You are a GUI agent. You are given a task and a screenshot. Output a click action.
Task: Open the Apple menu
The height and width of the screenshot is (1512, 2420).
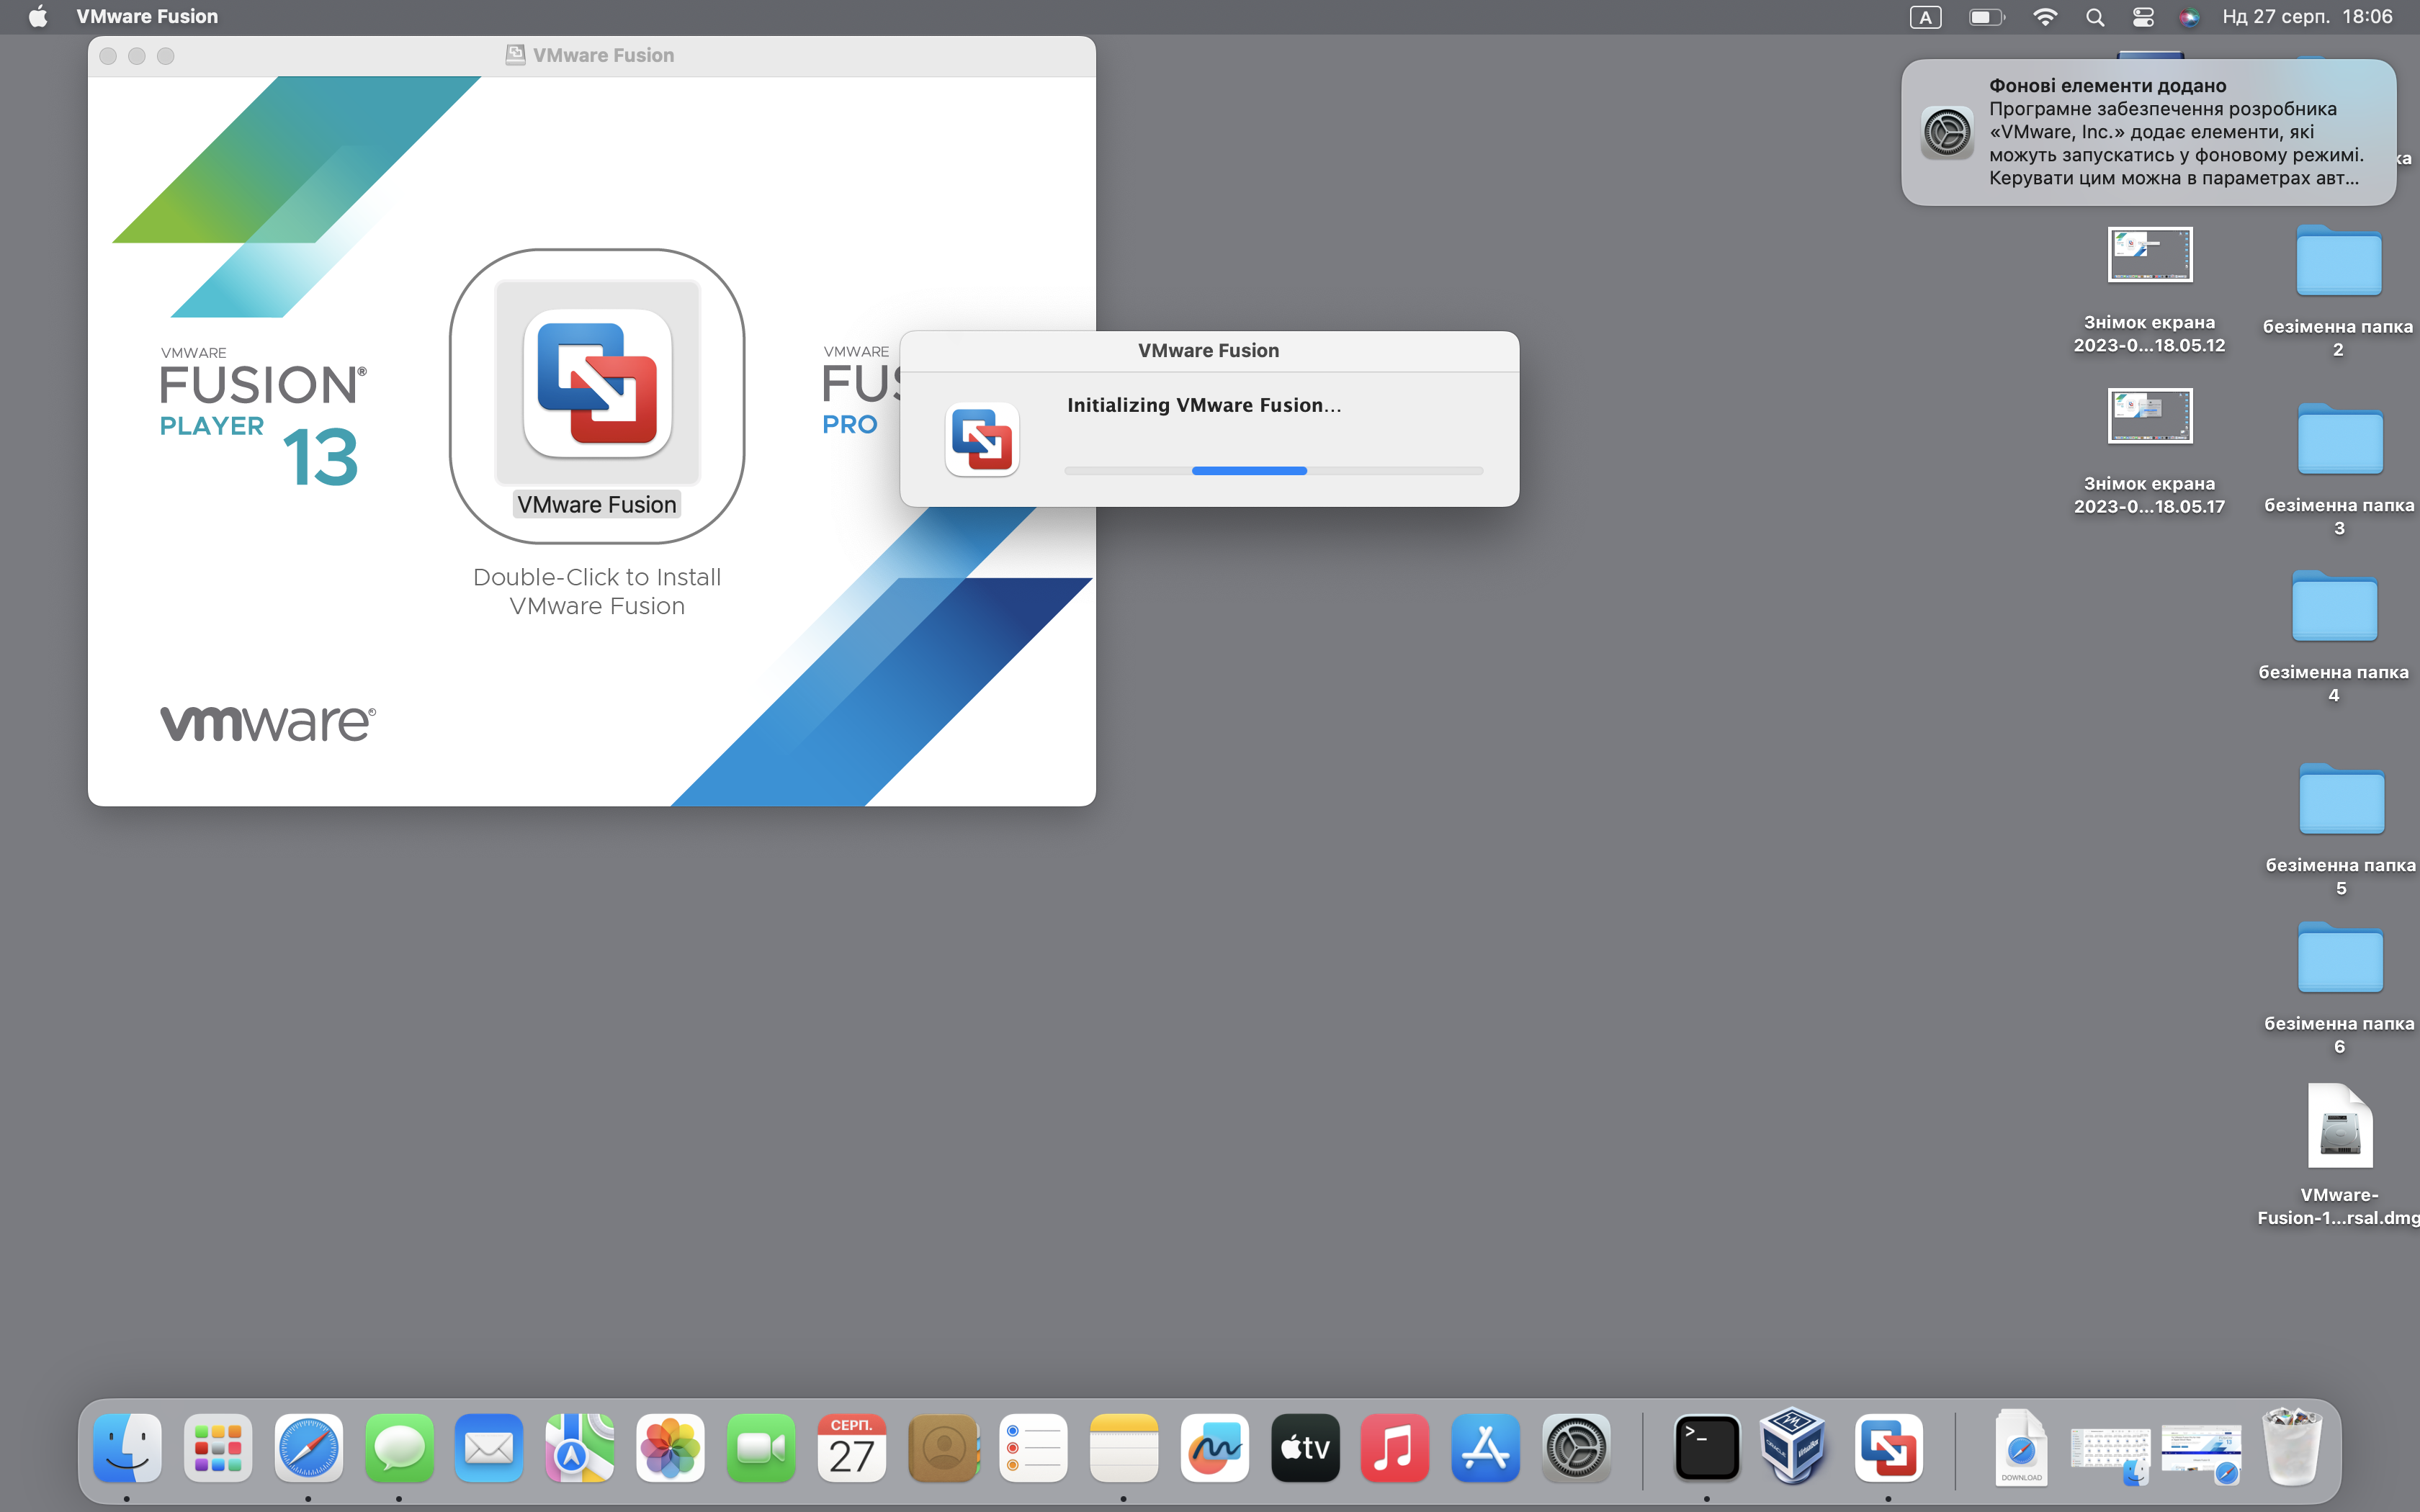click(38, 17)
